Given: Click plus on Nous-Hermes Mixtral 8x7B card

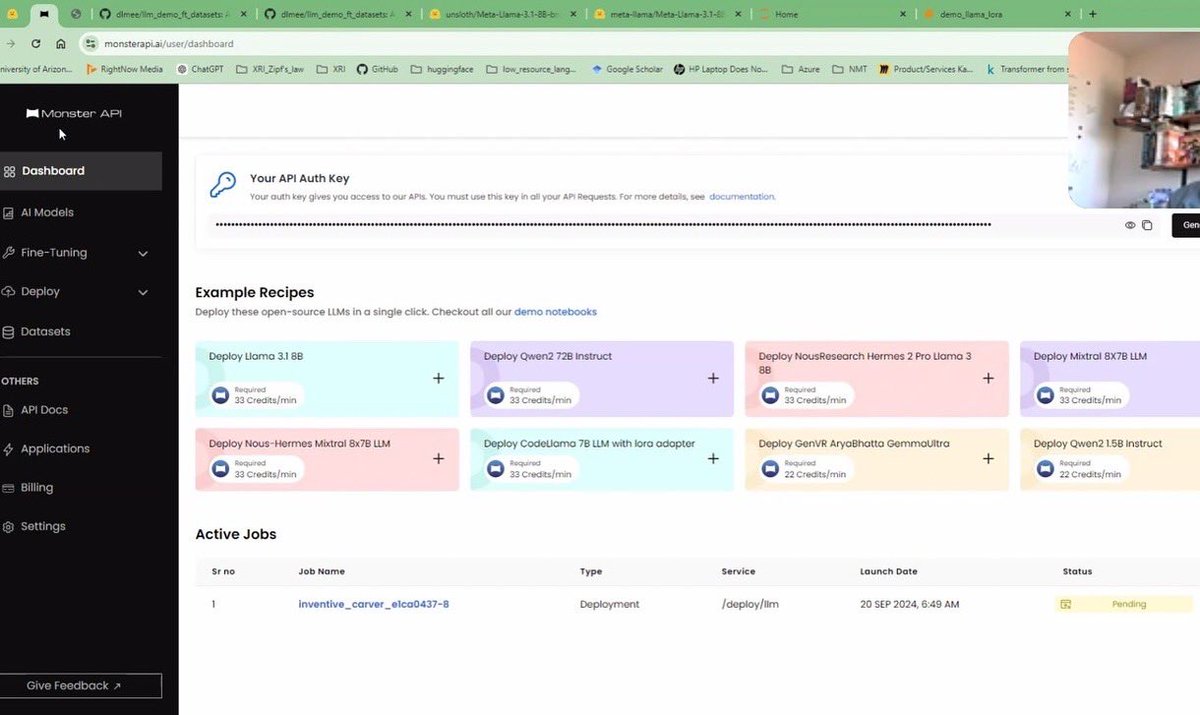Looking at the screenshot, I should pyautogui.click(x=438, y=459).
